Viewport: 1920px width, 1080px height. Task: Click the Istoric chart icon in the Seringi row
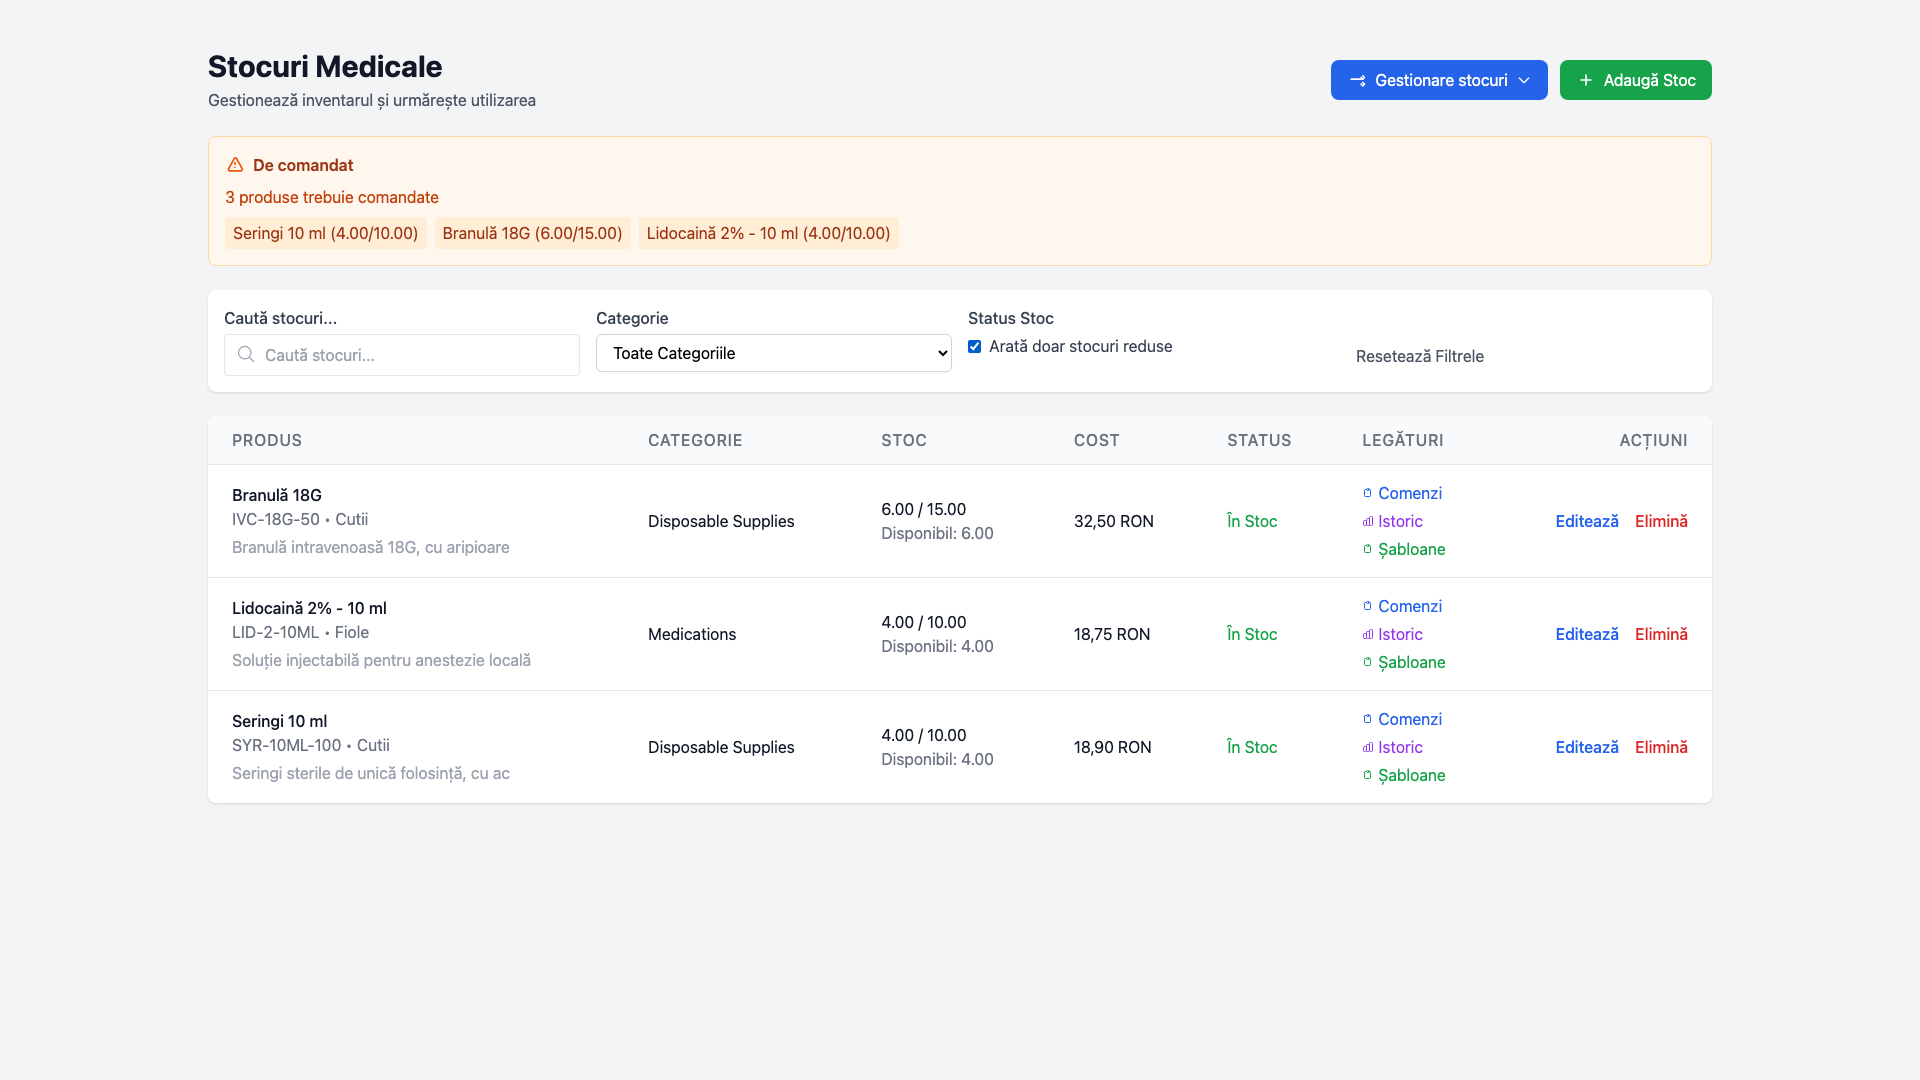pyautogui.click(x=1367, y=747)
